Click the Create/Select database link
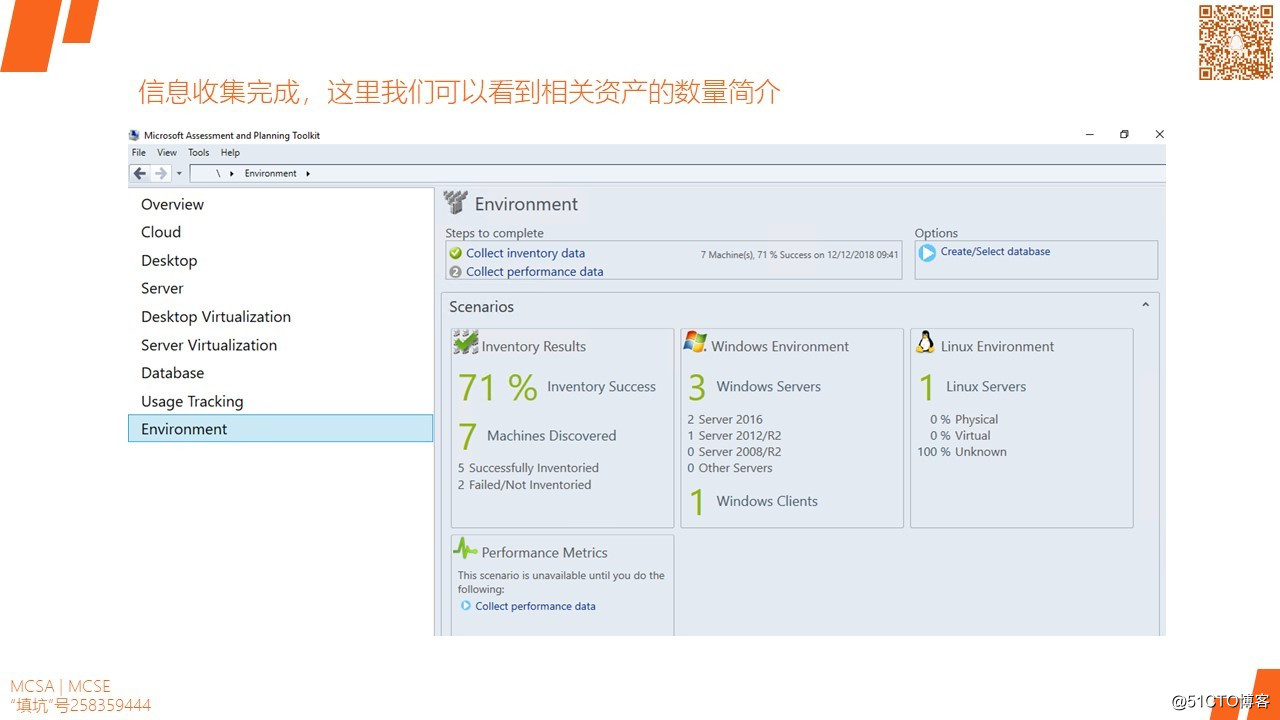The image size is (1280, 720). point(995,252)
